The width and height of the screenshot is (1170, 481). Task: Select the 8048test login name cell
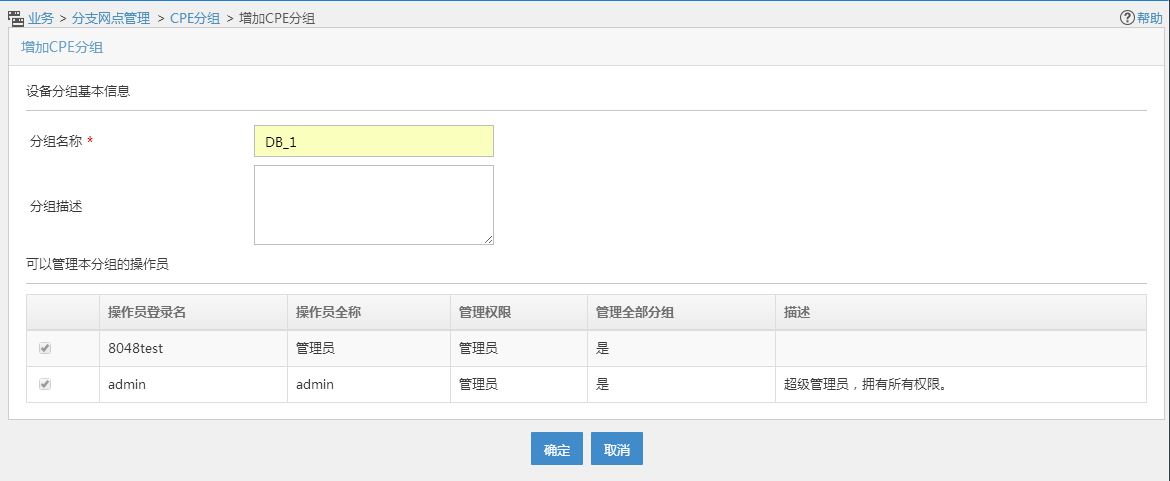click(x=193, y=348)
